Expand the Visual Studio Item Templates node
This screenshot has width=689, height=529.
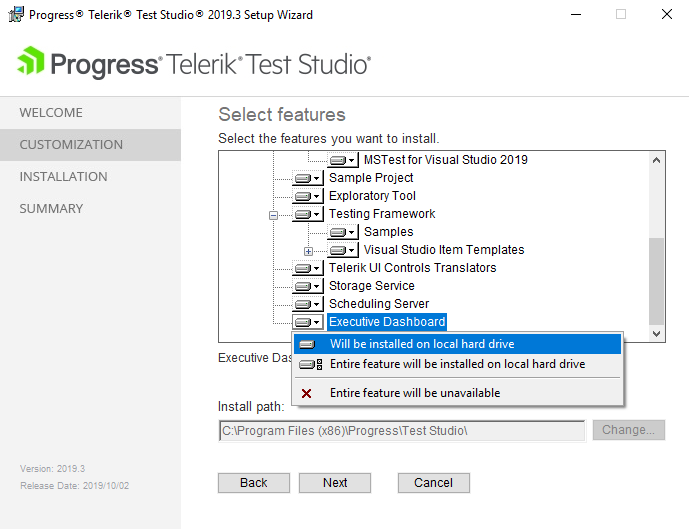click(308, 251)
